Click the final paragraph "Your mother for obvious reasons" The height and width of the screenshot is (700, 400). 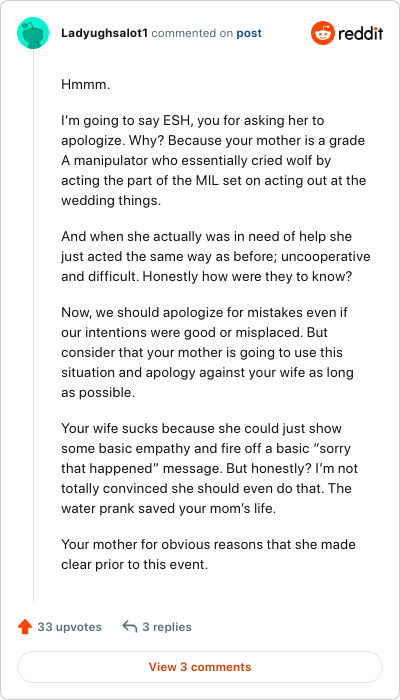[208, 554]
